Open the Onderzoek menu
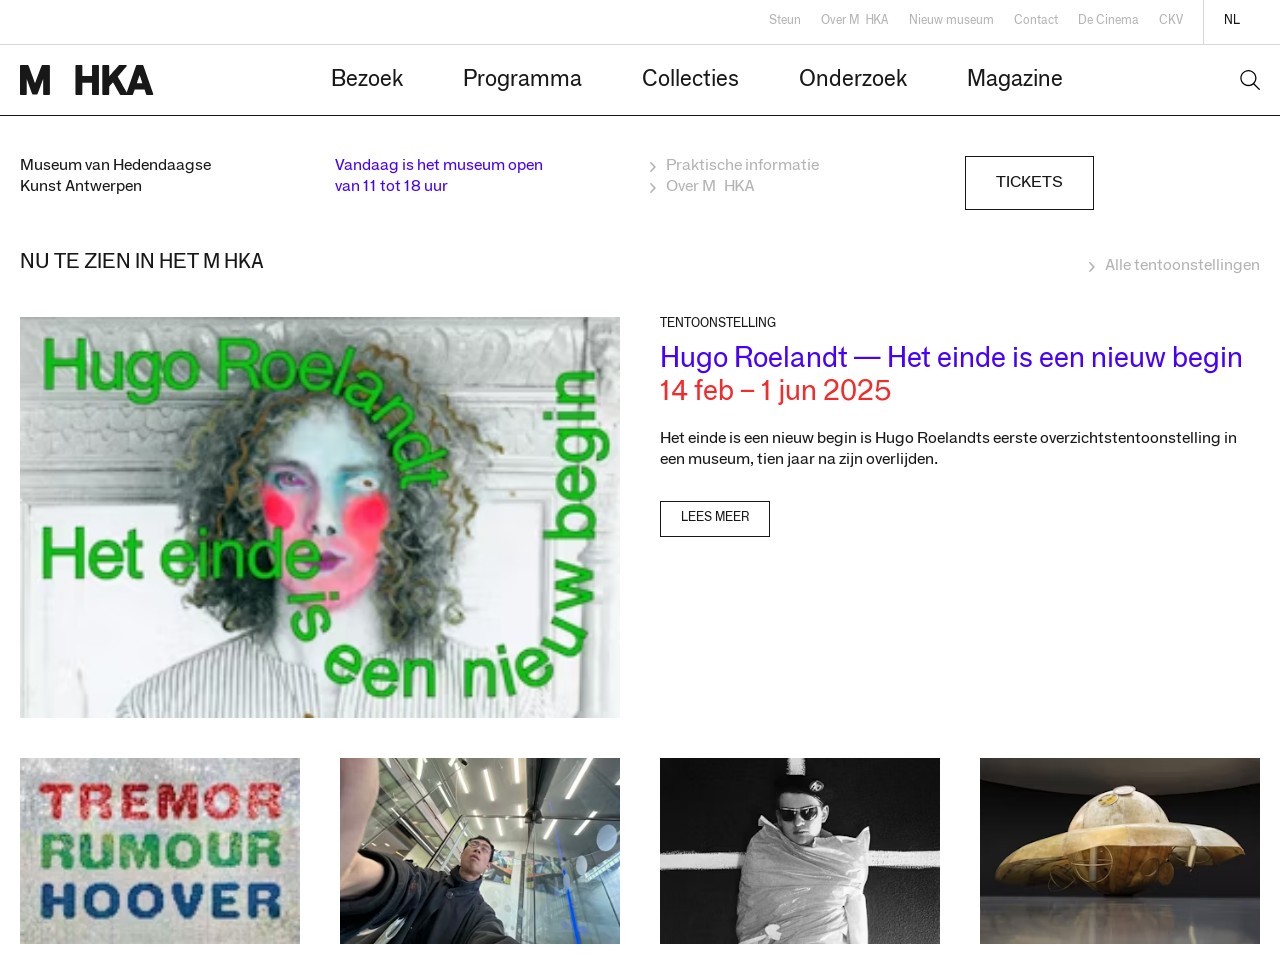The width and height of the screenshot is (1280, 960). [853, 79]
